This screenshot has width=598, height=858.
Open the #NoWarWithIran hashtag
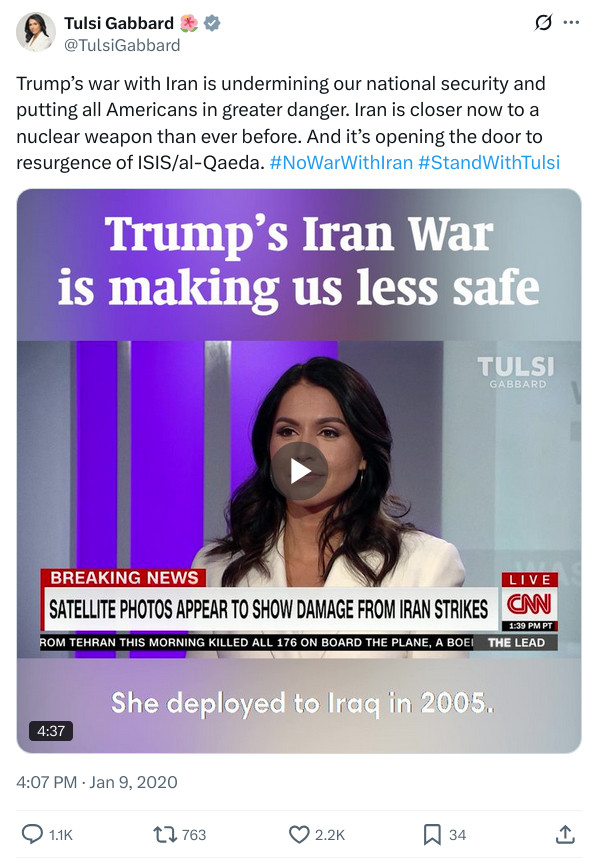coord(341,163)
